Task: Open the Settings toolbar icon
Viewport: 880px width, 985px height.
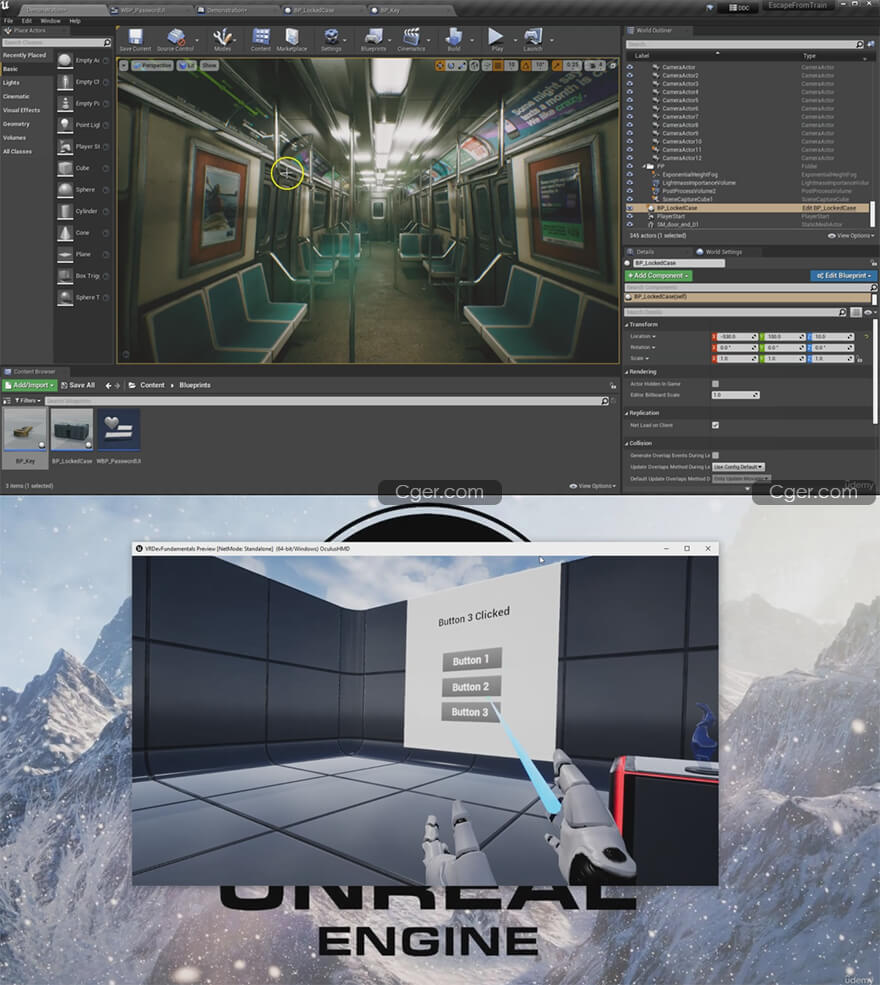Action: pos(331,38)
